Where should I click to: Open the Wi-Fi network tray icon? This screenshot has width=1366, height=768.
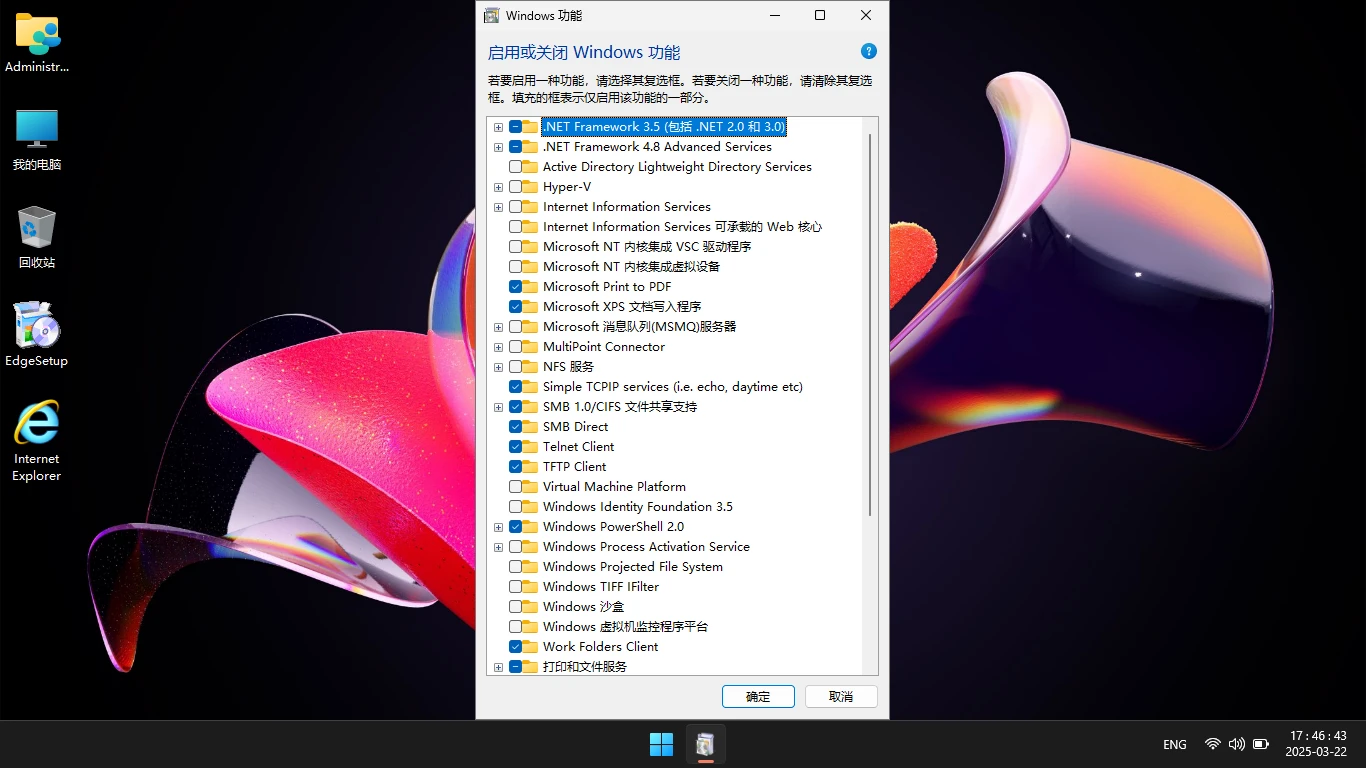[1213, 744]
